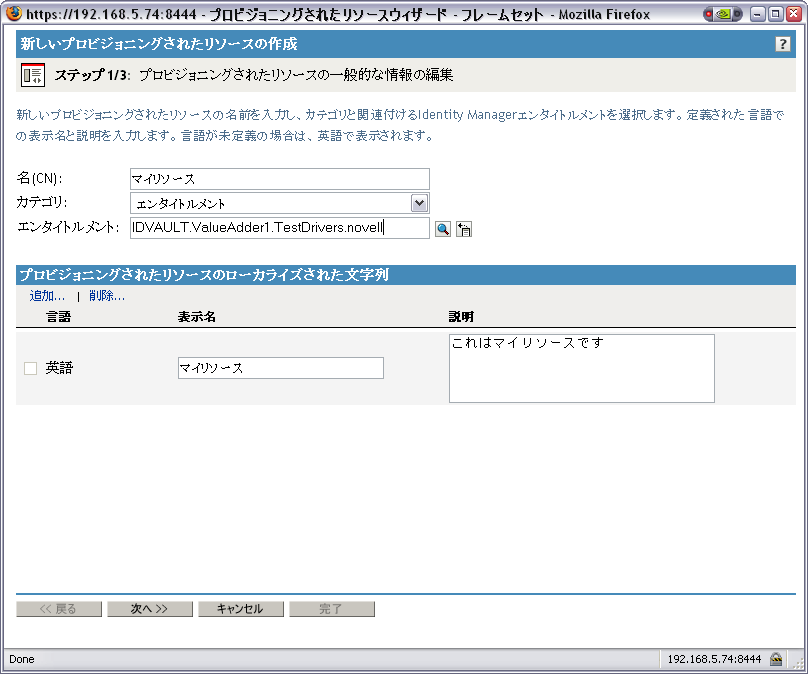Screen dimensions: 808x674
Task: Click the カテゴリ: field label
Action: [42, 202]
